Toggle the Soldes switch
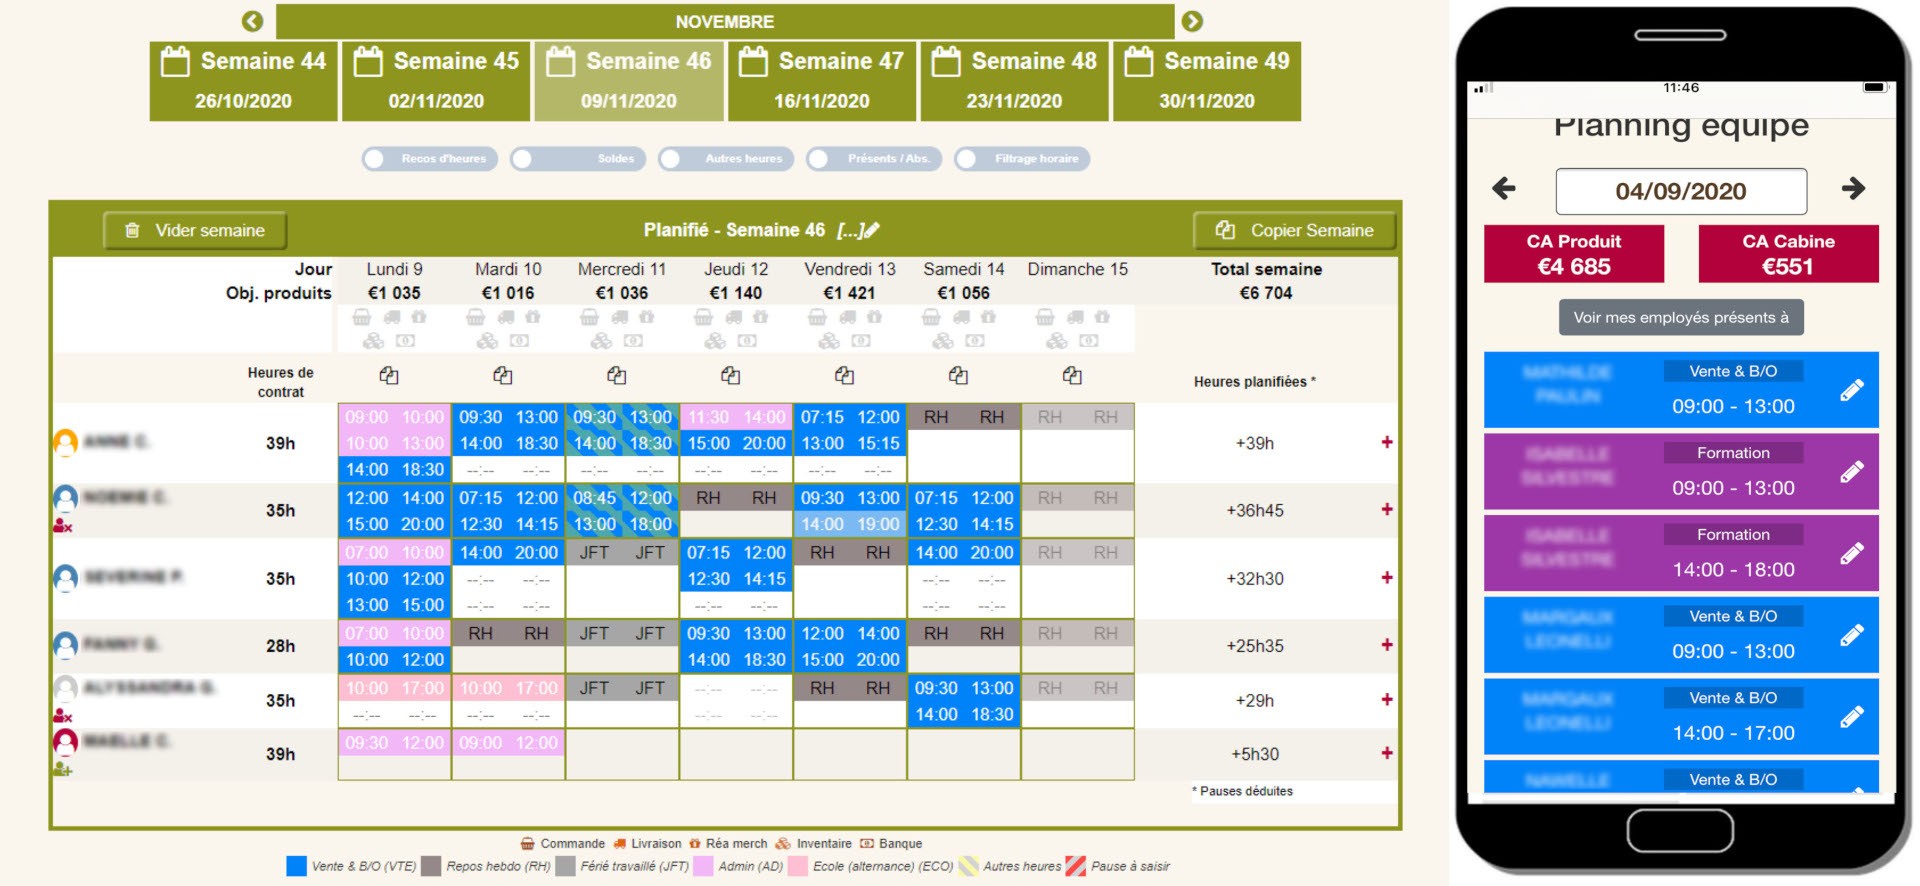1920x886 pixels. pyautogui.click(x=578, y=158)
